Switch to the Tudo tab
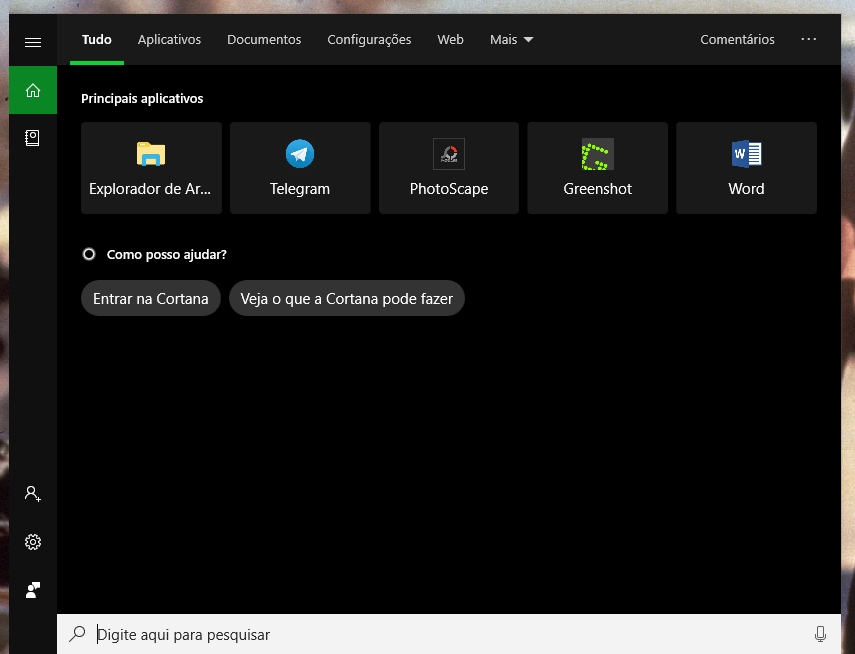 click(97, 40)
